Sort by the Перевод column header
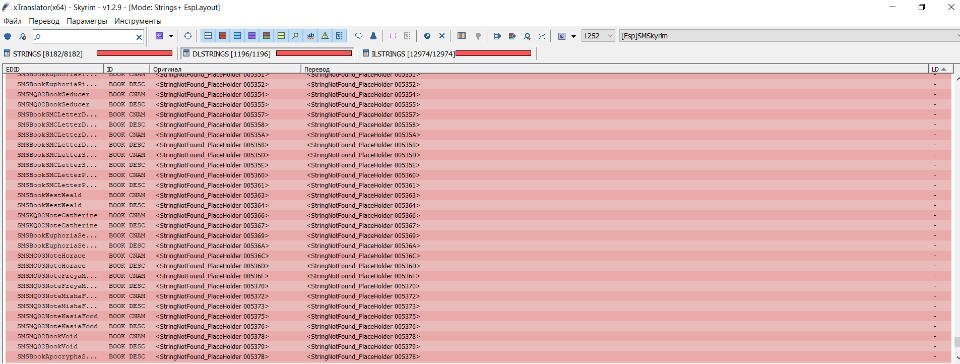Screen dimensions: 960x364 point(614,69)
